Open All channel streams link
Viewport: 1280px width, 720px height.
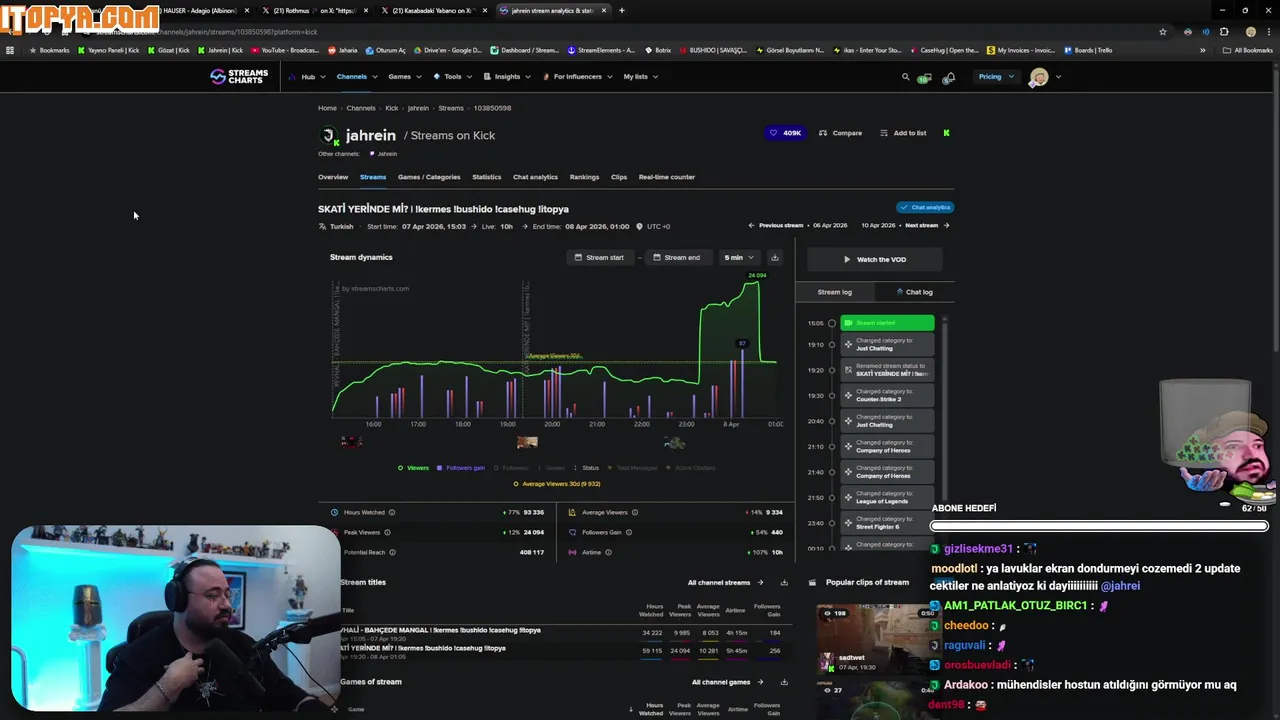pyautogui.click(x=725, y=582)
